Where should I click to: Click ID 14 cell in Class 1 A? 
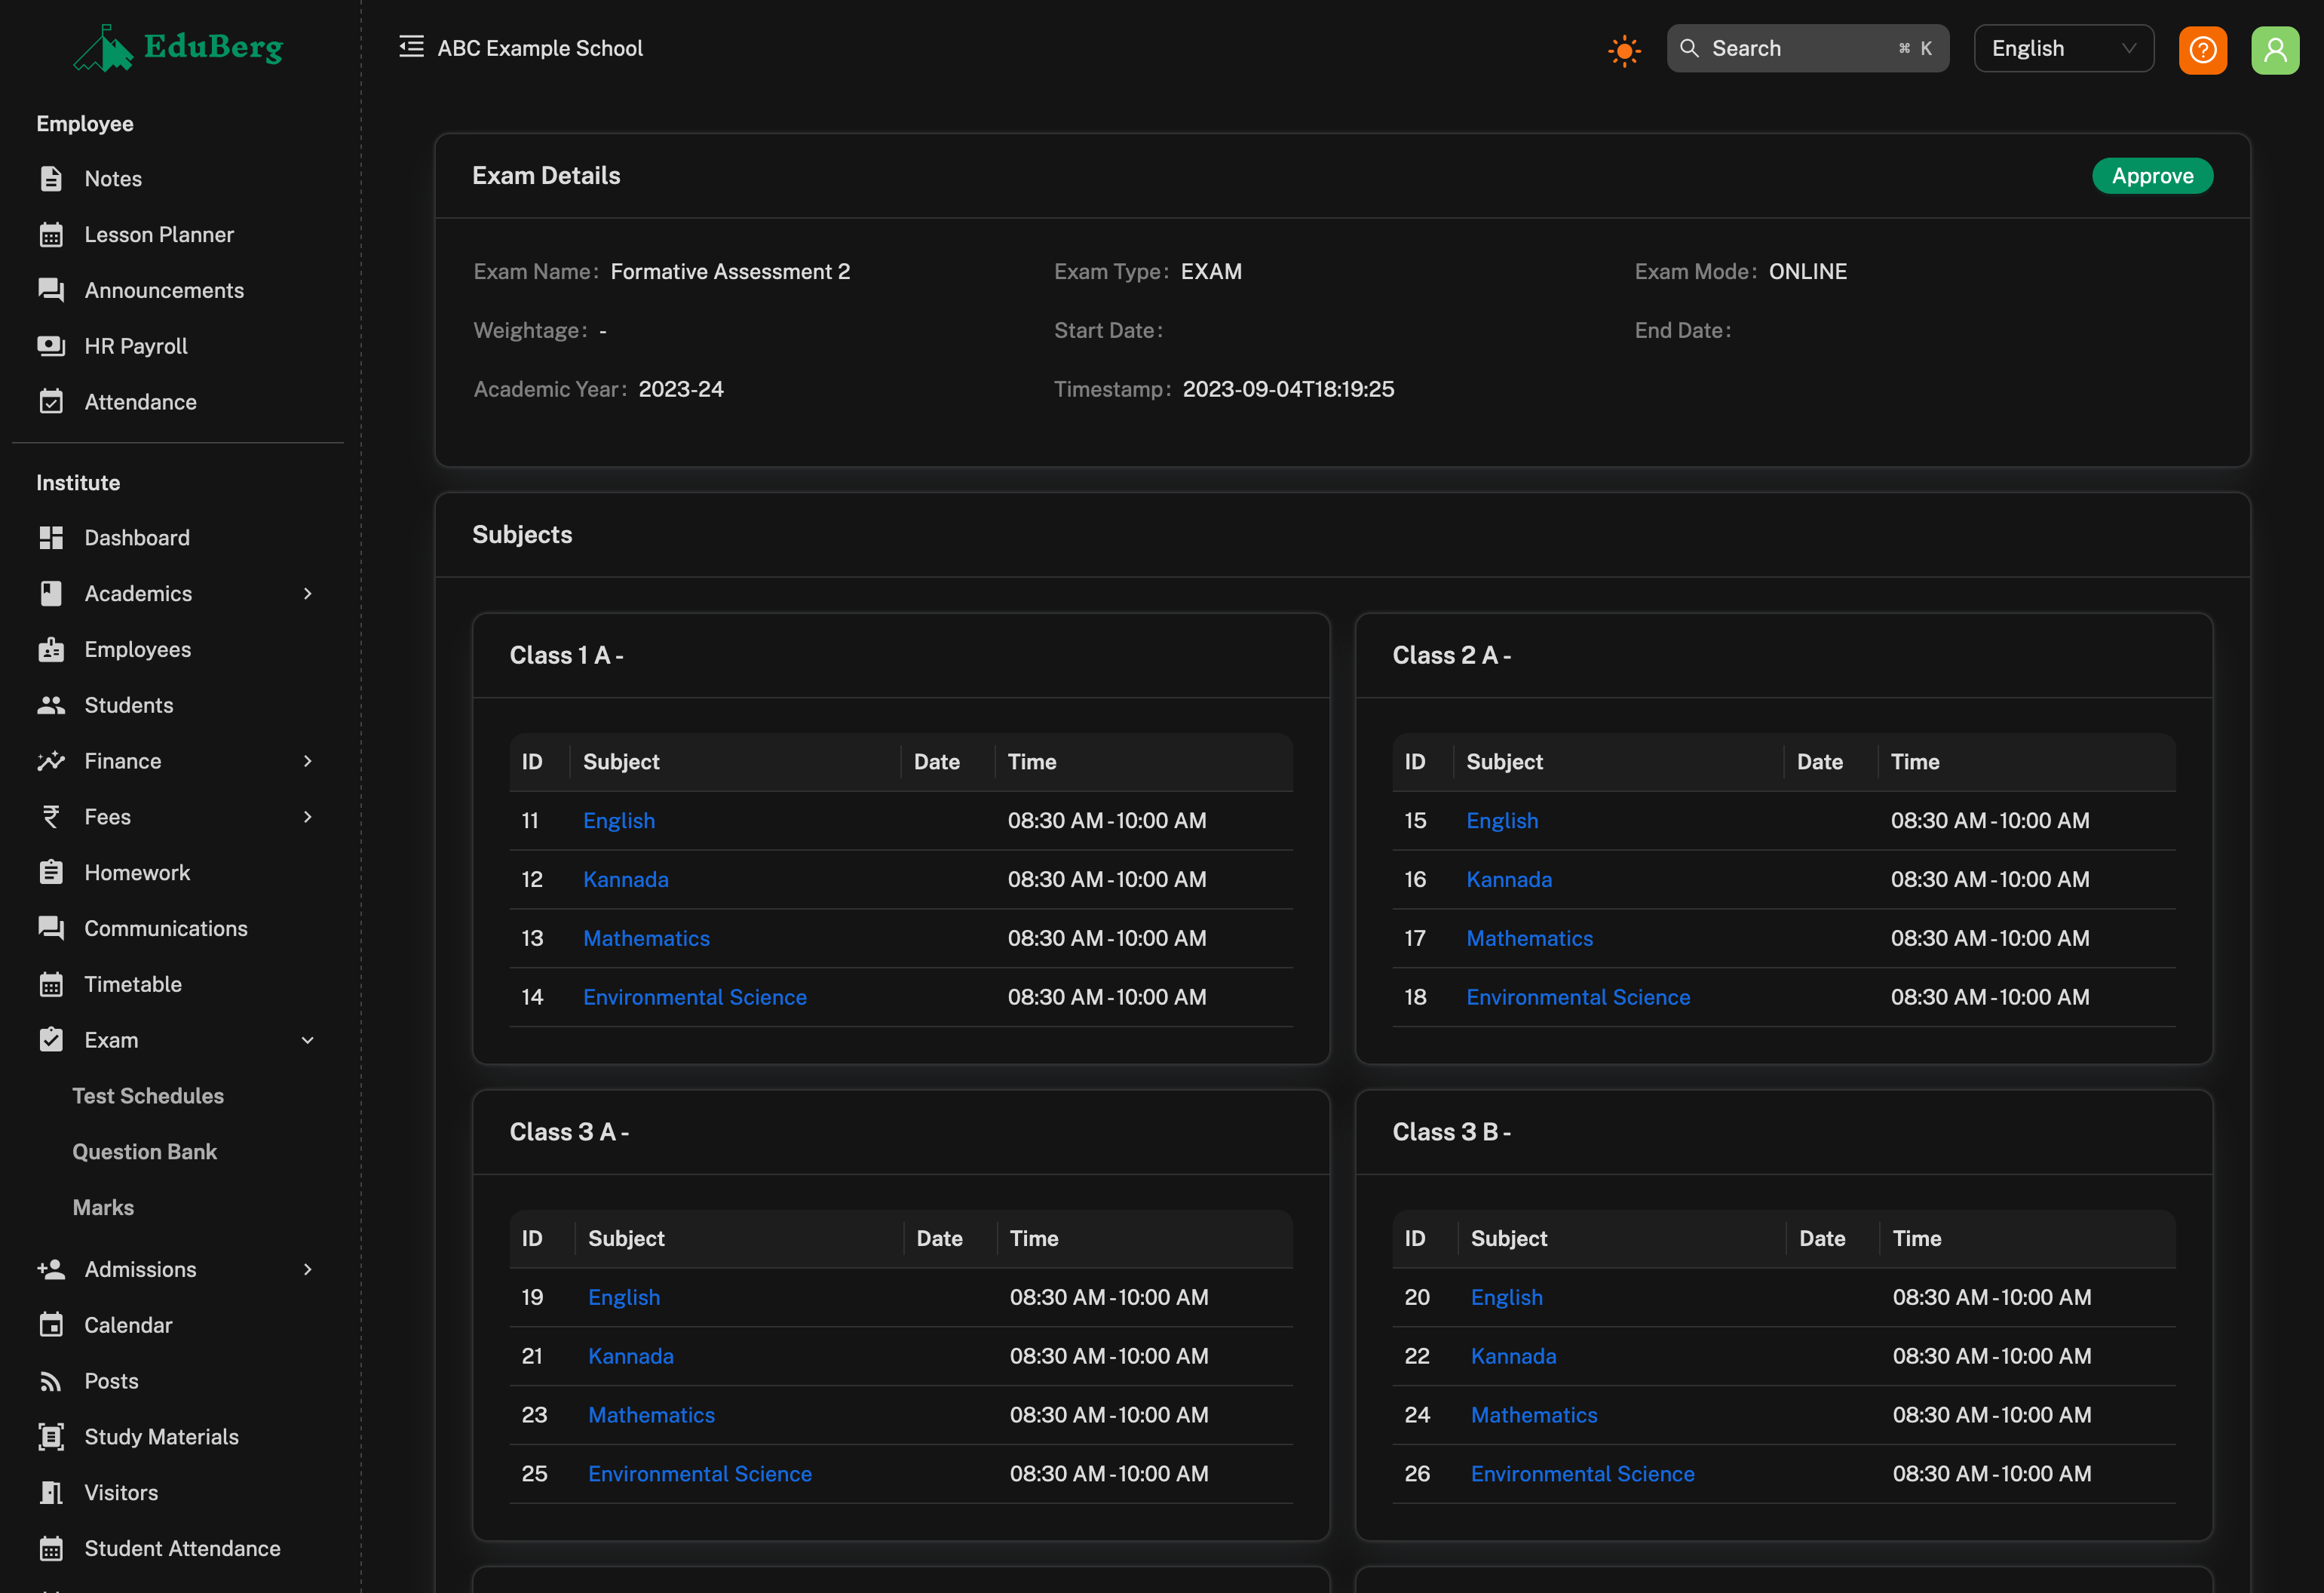point(532,998)
